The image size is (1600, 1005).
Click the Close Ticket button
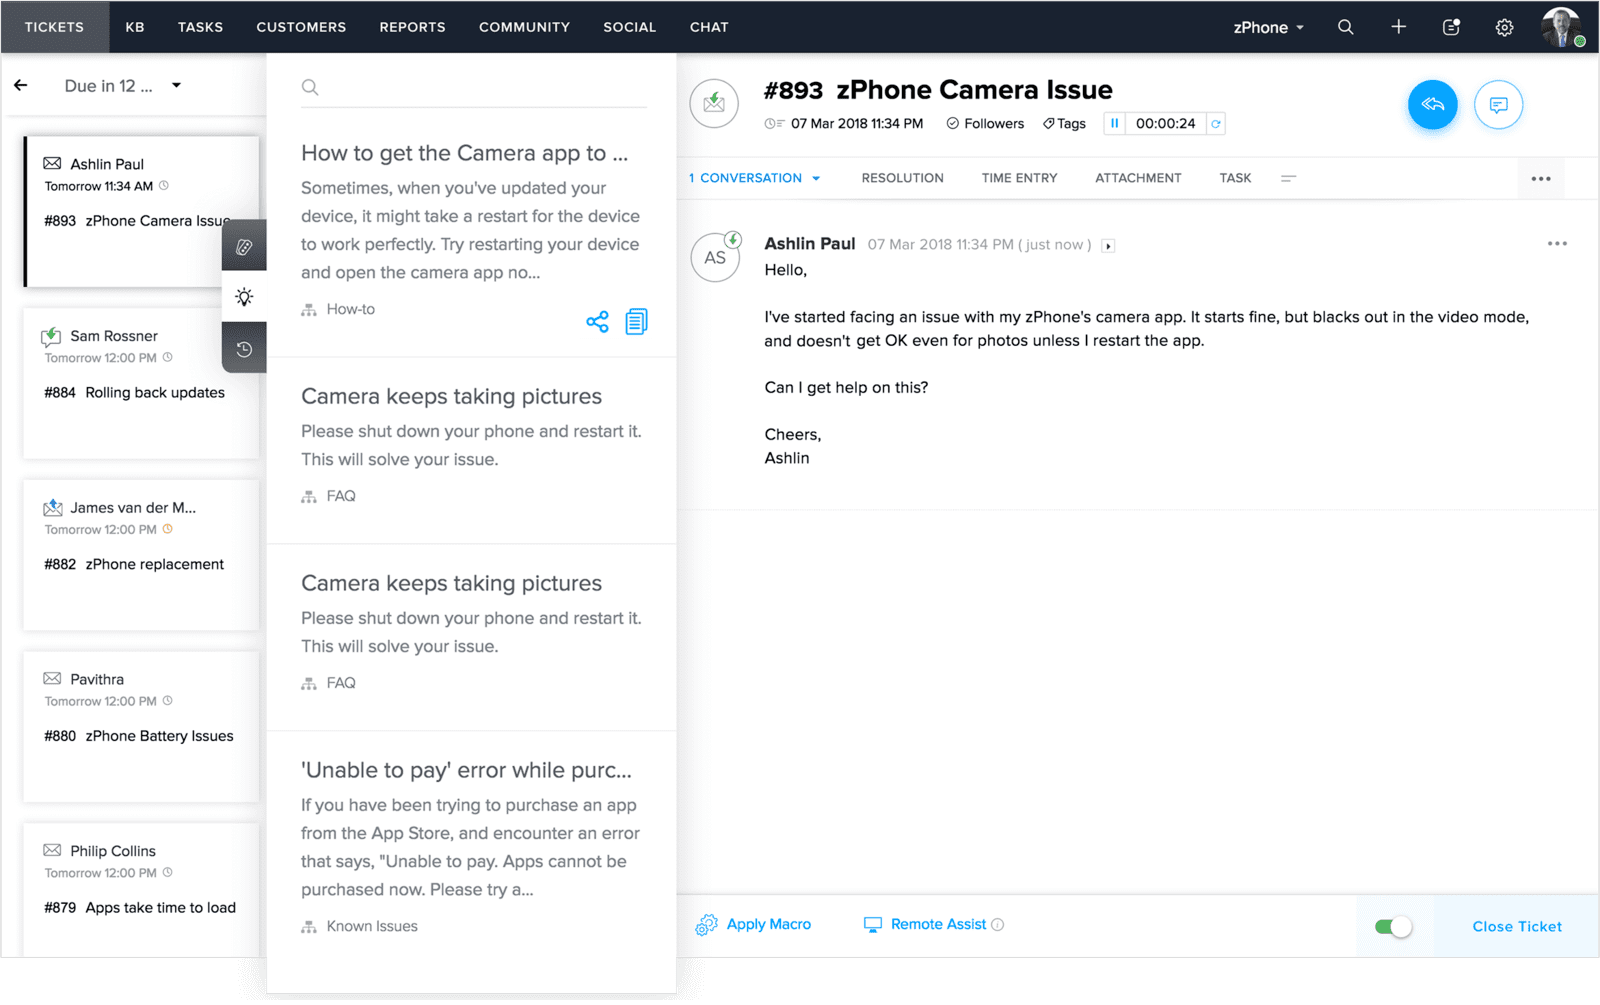click(x=1517, y=927)
